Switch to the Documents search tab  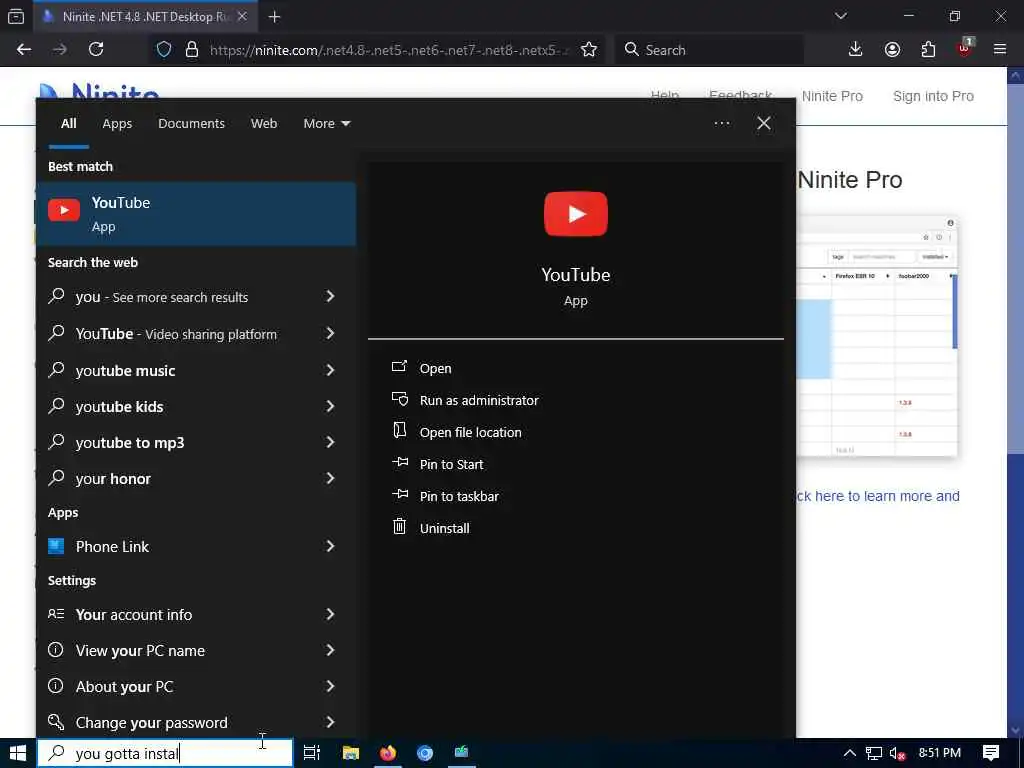pyautogui.click(x=191, y=123)
